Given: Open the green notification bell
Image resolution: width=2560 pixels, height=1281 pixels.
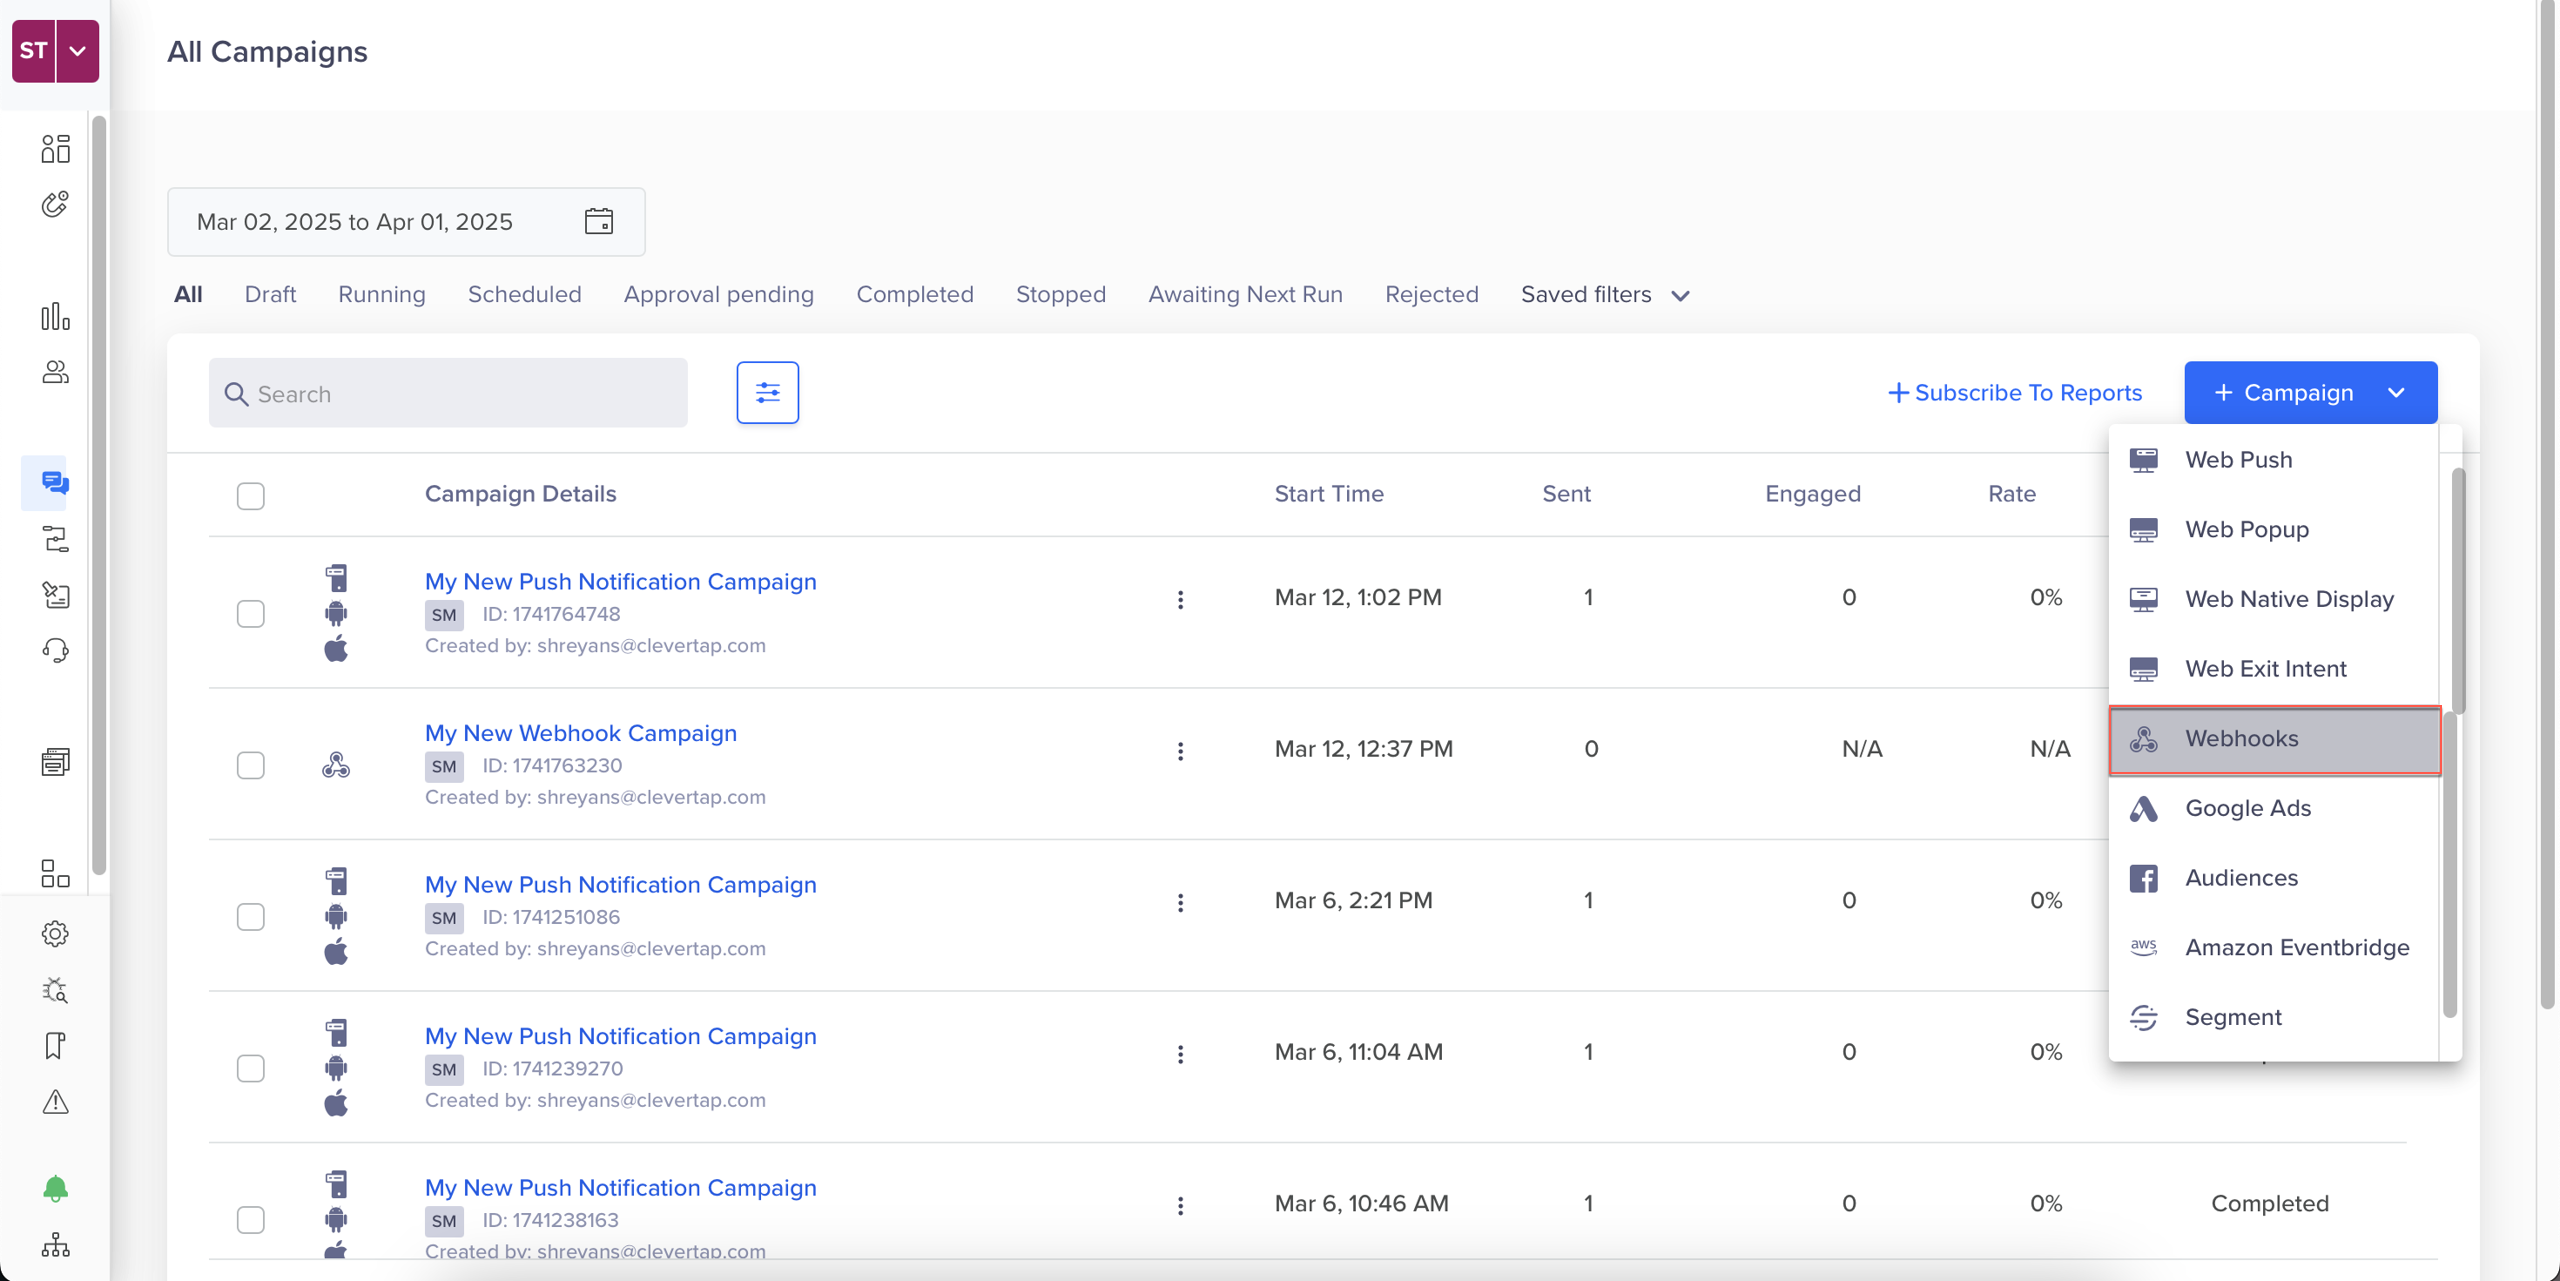Looking at the screenshot, I should [x=55, y=1189].
